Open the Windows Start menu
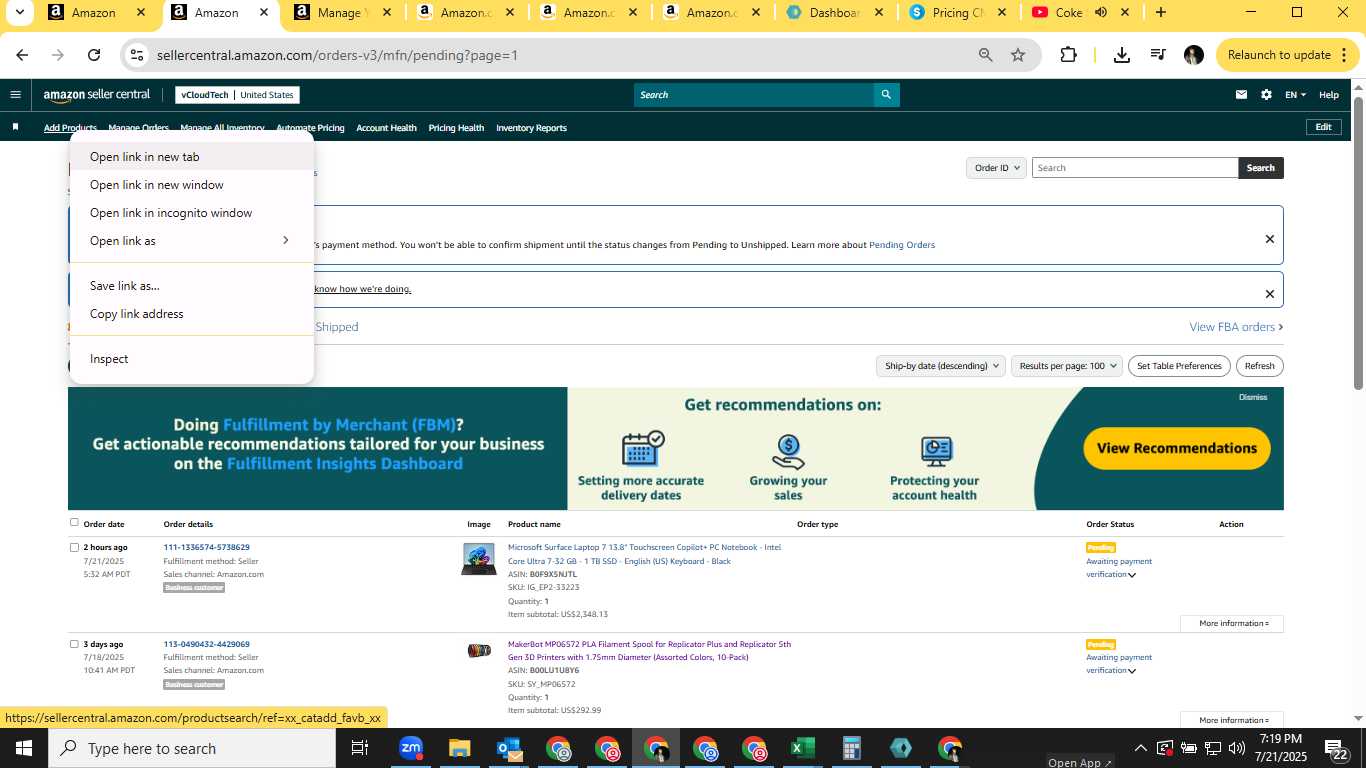Screen dimensions: 1366x768 [x=23, y=748]
